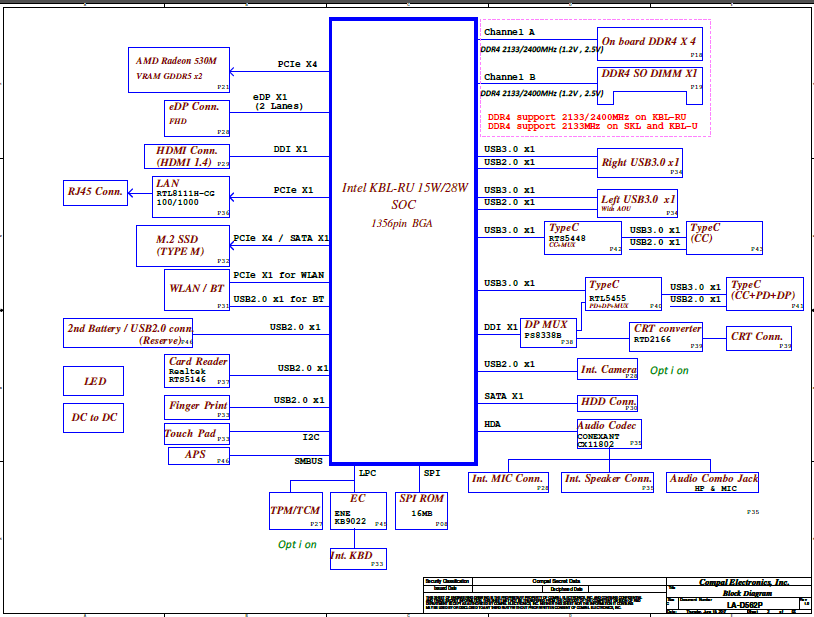Click the Card Reader Realtek RTS5146 block
This screenshot has height=617, width=814.
197,371
